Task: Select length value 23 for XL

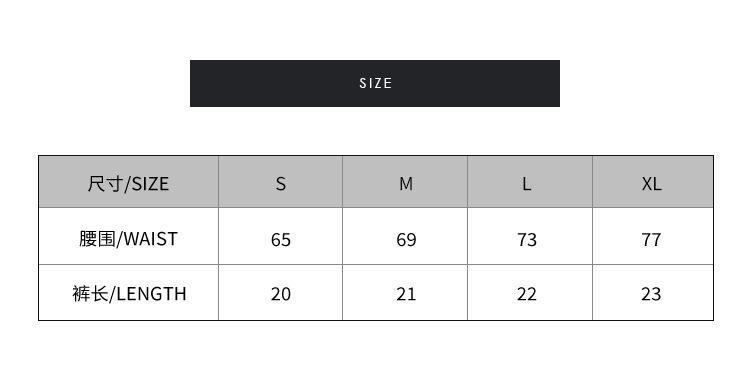Action: click(x=651, y=294)
